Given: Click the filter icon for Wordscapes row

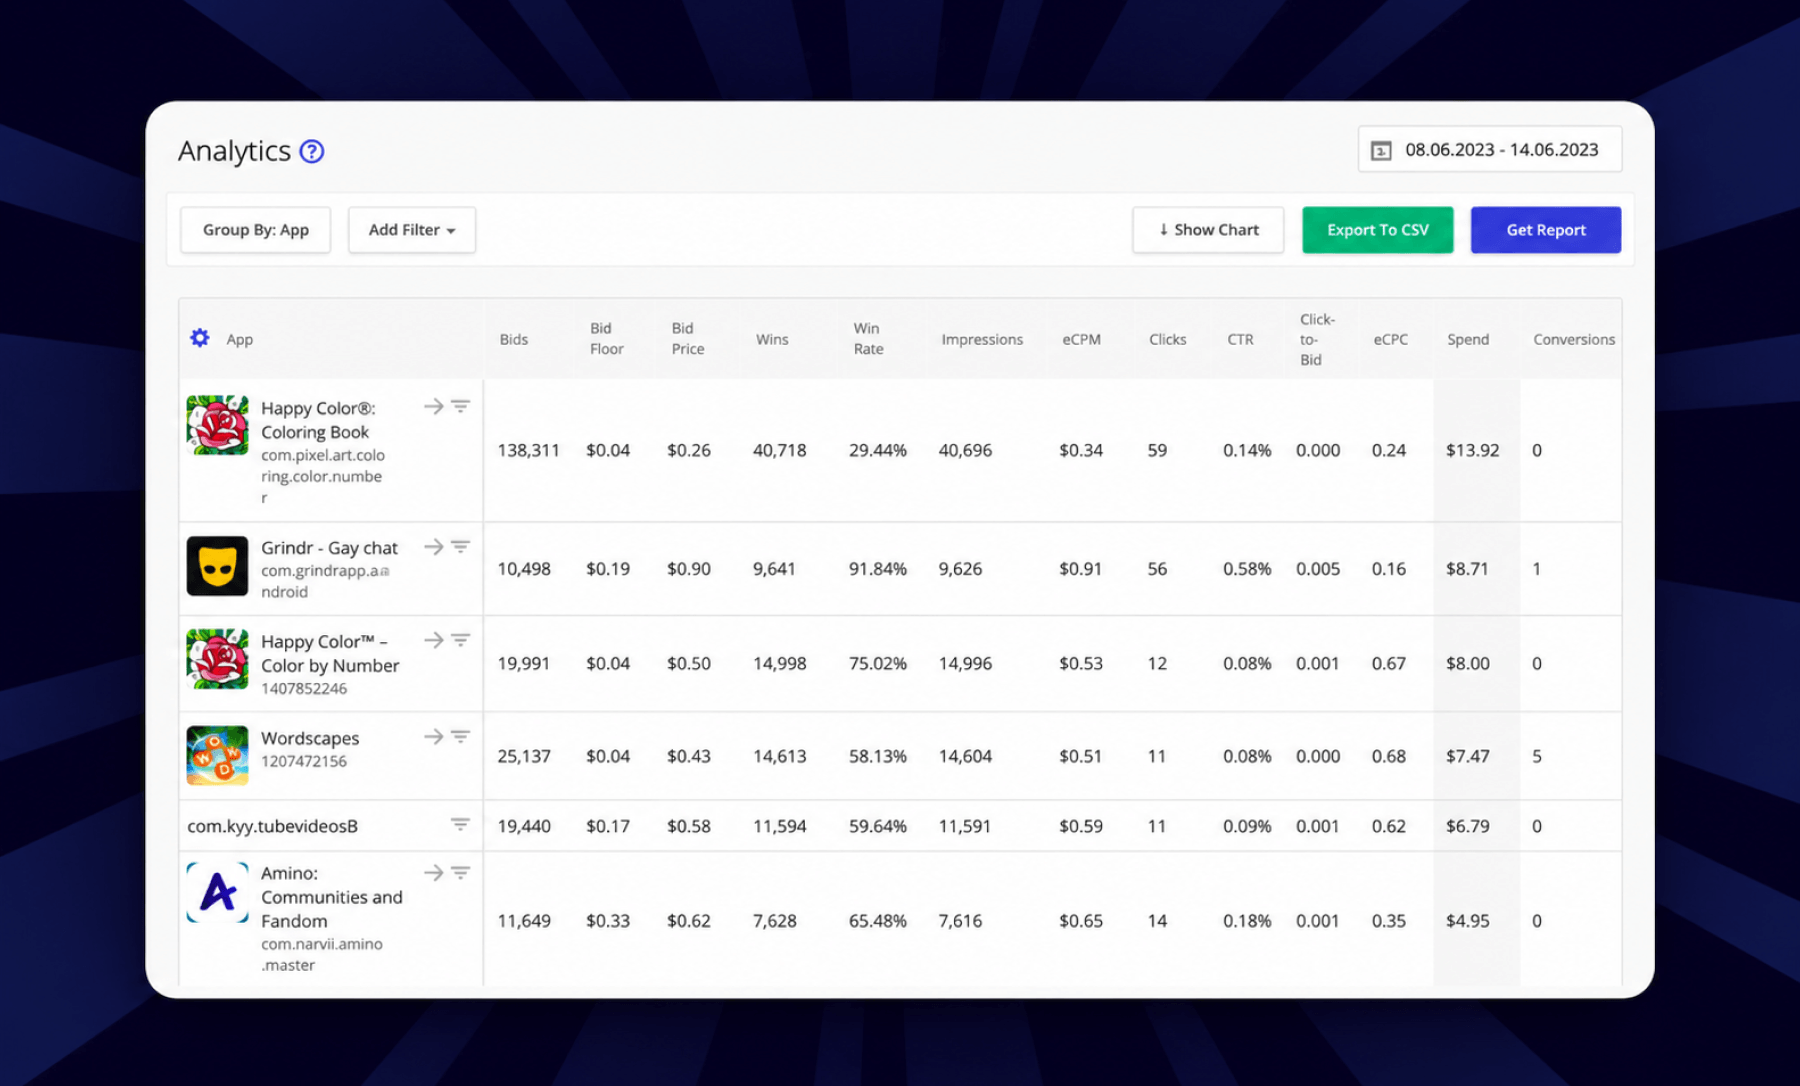Looking at the screenshot, I should pos(460,737).
